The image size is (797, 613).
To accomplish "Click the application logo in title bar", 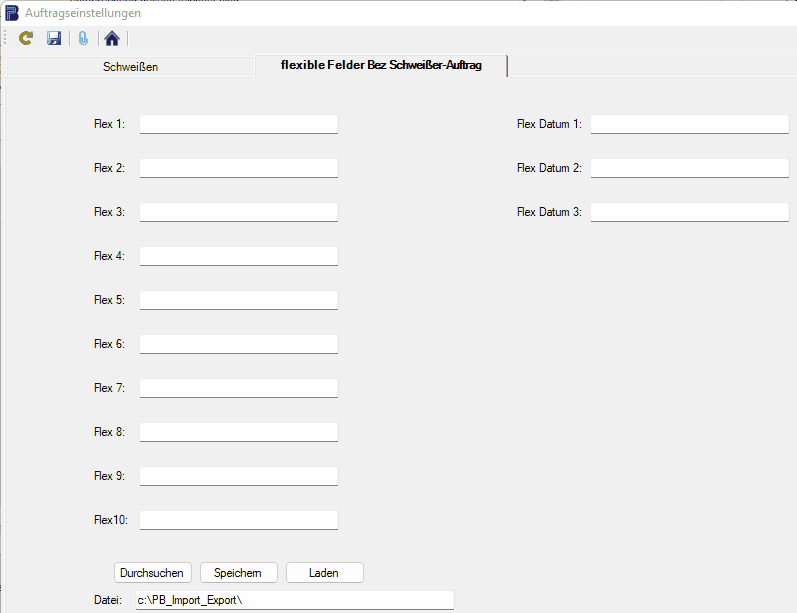I will (x=11, y=13).
